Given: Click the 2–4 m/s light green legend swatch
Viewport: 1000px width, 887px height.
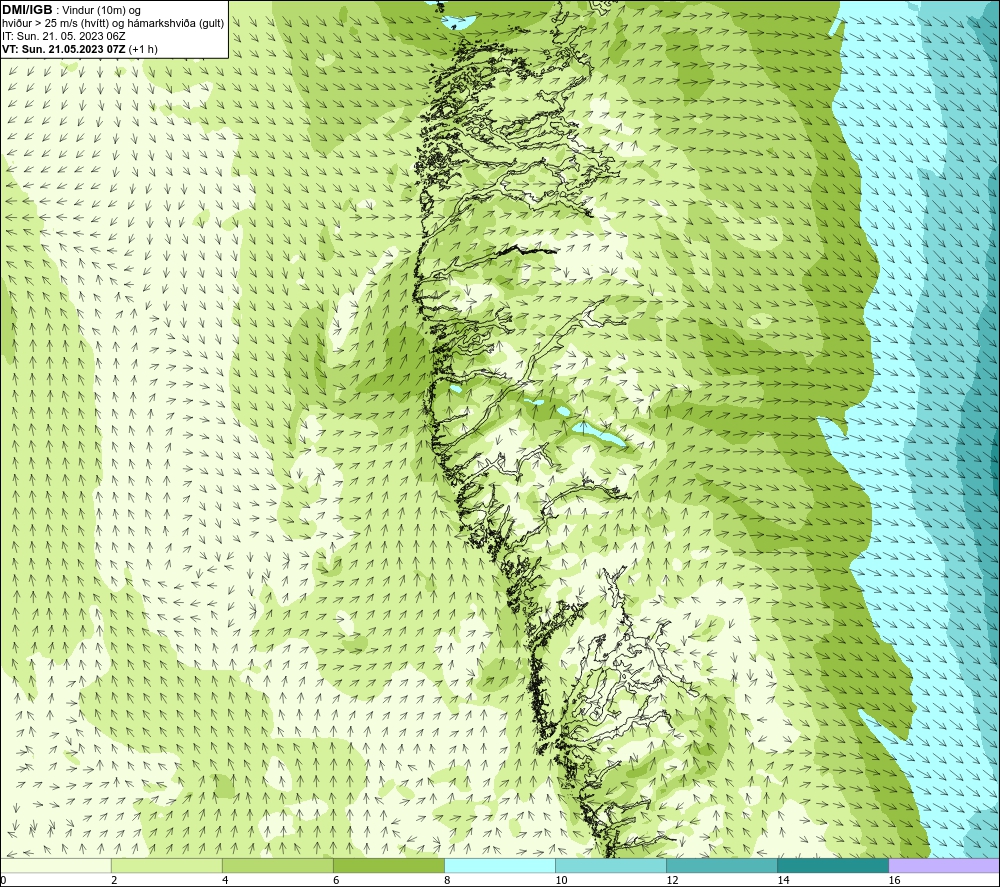Looking at the screenshot, I should pyautogui.click(x=166, y=865).
